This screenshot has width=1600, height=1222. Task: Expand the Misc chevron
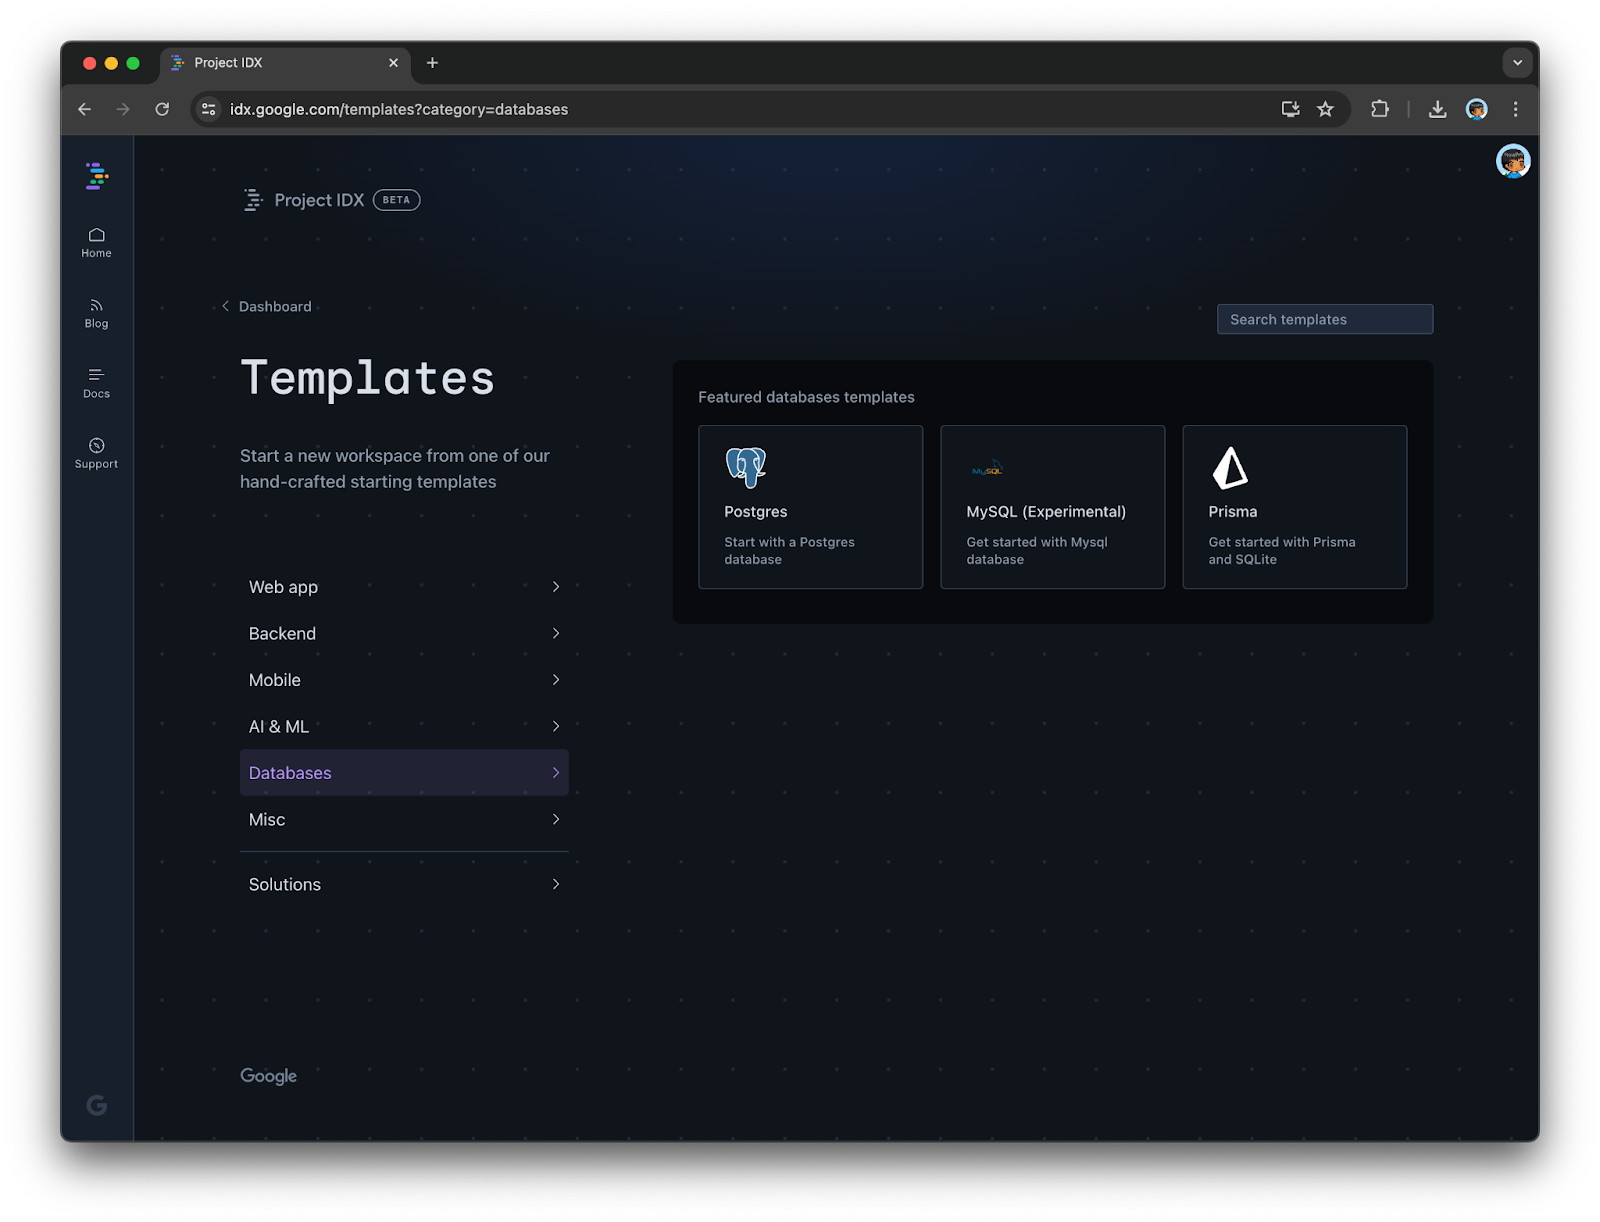tap(556, 819)
